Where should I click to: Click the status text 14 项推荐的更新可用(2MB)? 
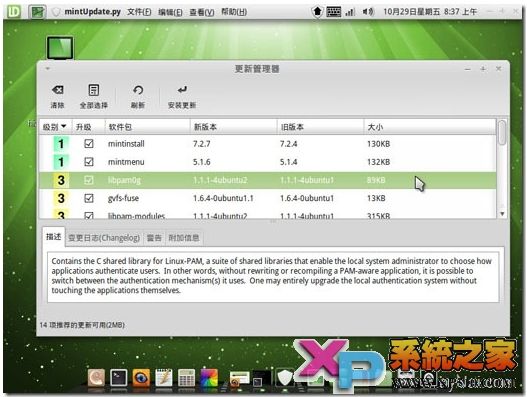(82, 325)
